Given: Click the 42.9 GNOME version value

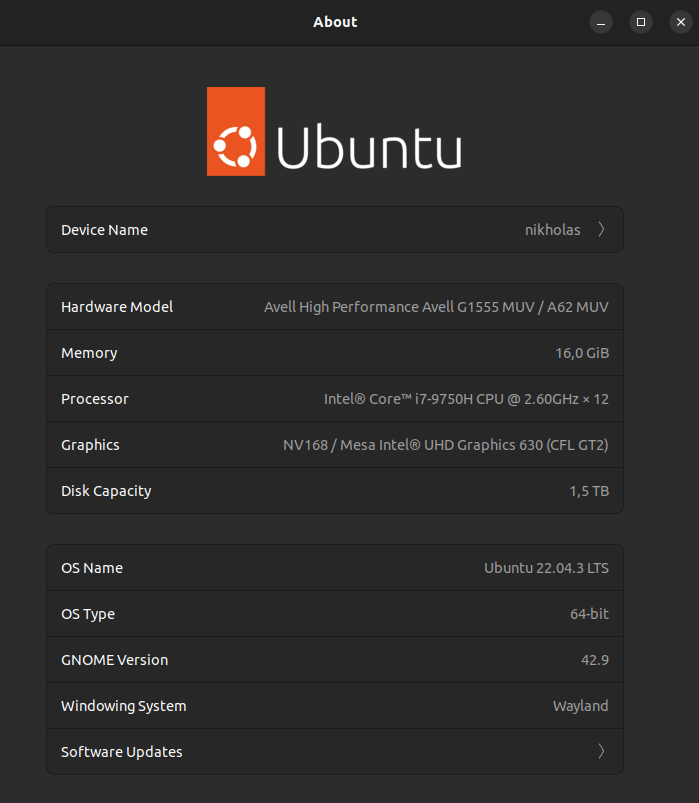Looking at the screenshot, I should coord(595,660).
